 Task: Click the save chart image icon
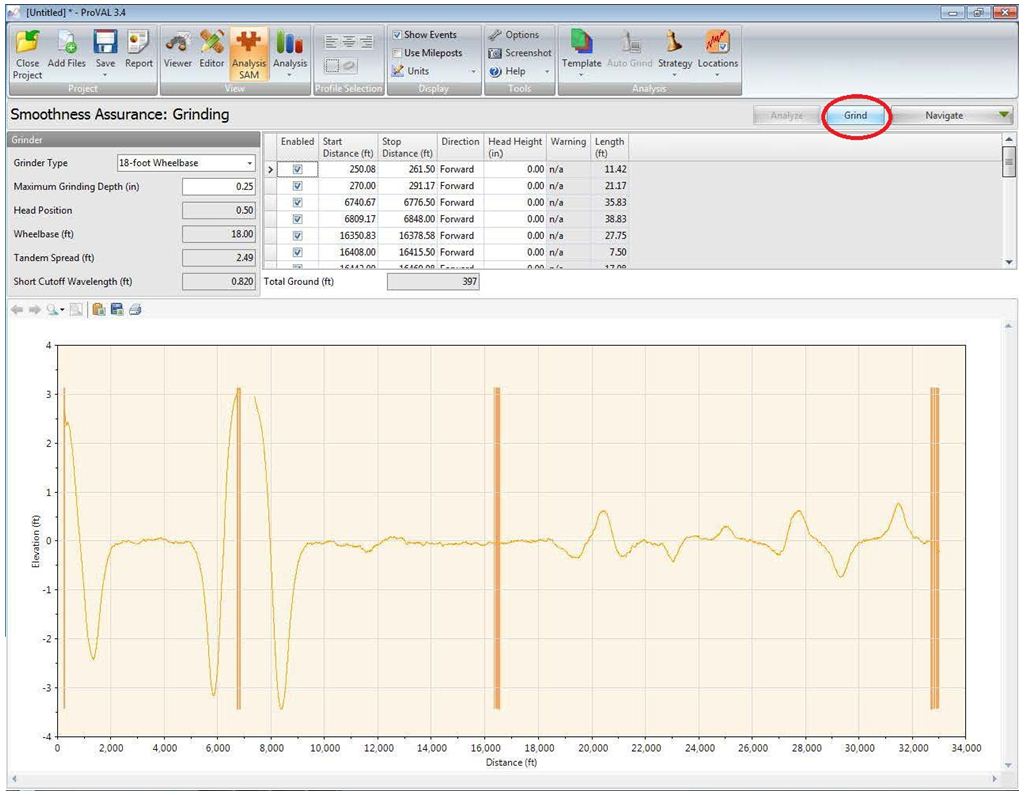point(117,310)
